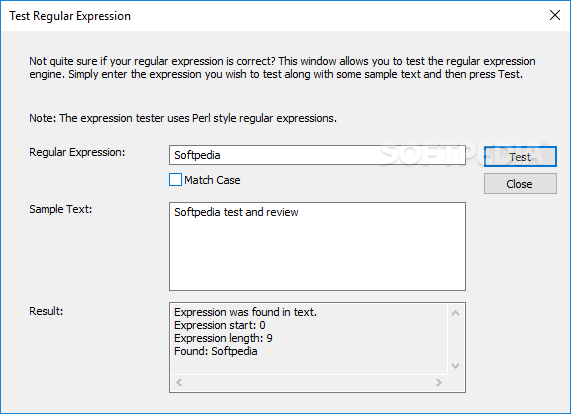
Task: Click the Match Case label text
Action: [x=212, y=180]
